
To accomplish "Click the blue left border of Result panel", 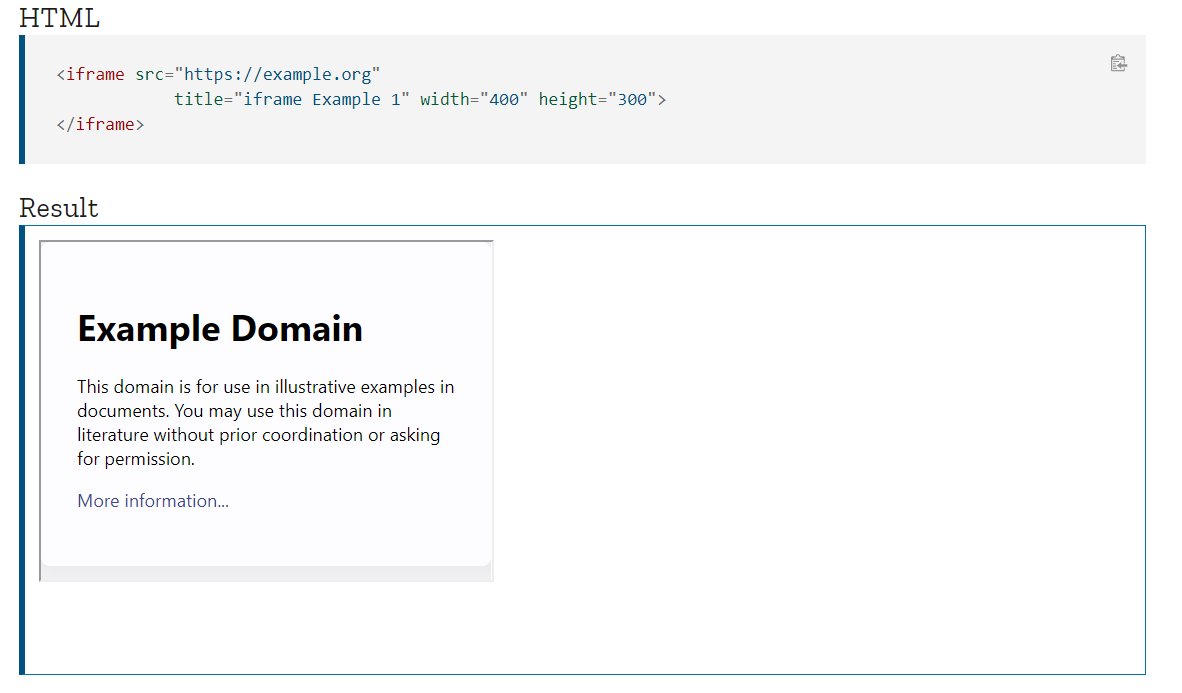I will [22, 449].
